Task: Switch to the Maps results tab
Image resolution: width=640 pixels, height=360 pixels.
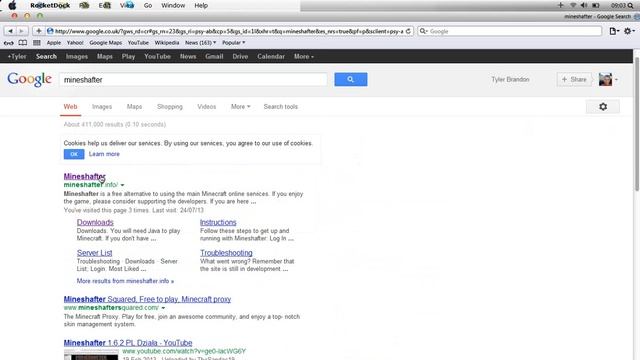Action: click(134, 107)
